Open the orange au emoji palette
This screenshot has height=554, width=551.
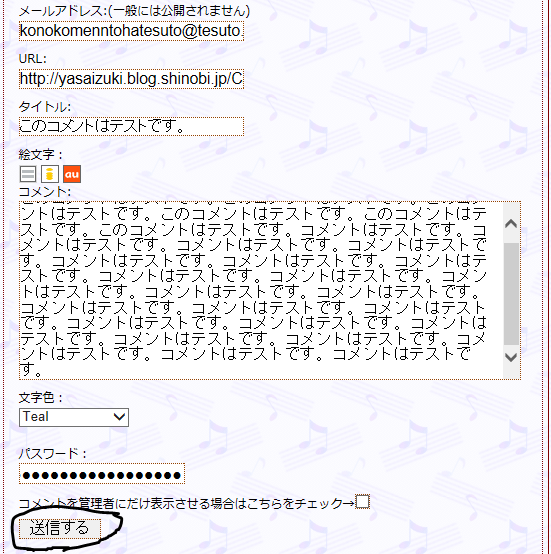(x=72, y=174)
